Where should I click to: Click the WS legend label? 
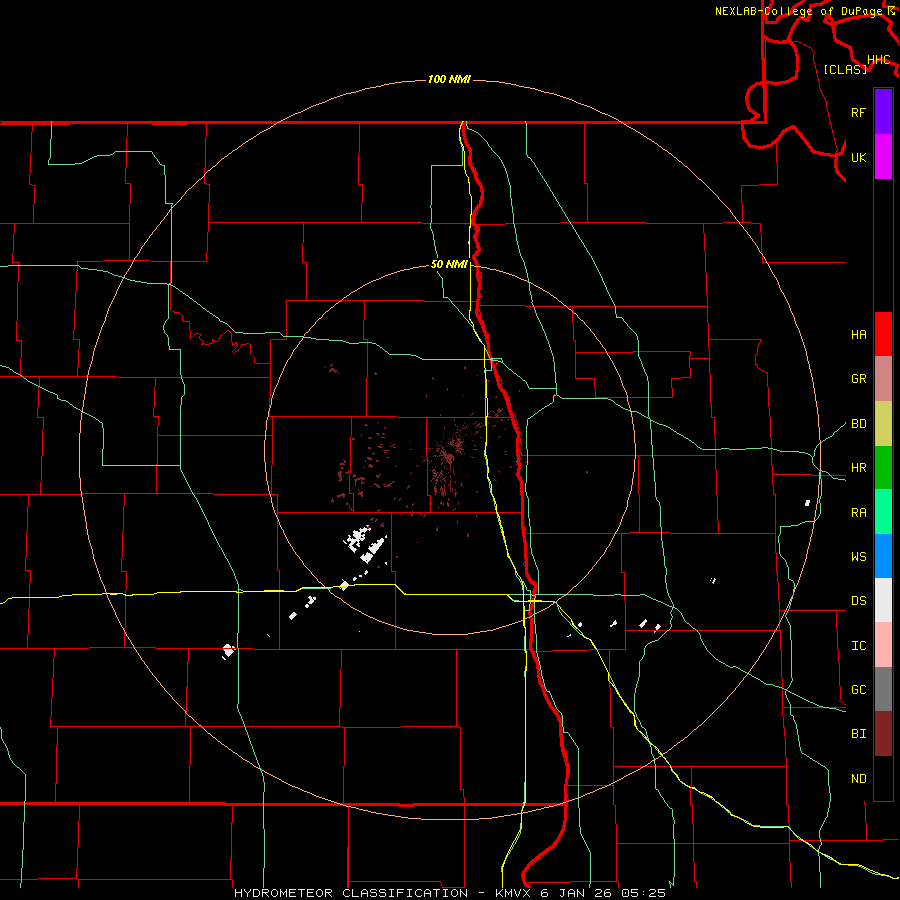pos(858,557)
